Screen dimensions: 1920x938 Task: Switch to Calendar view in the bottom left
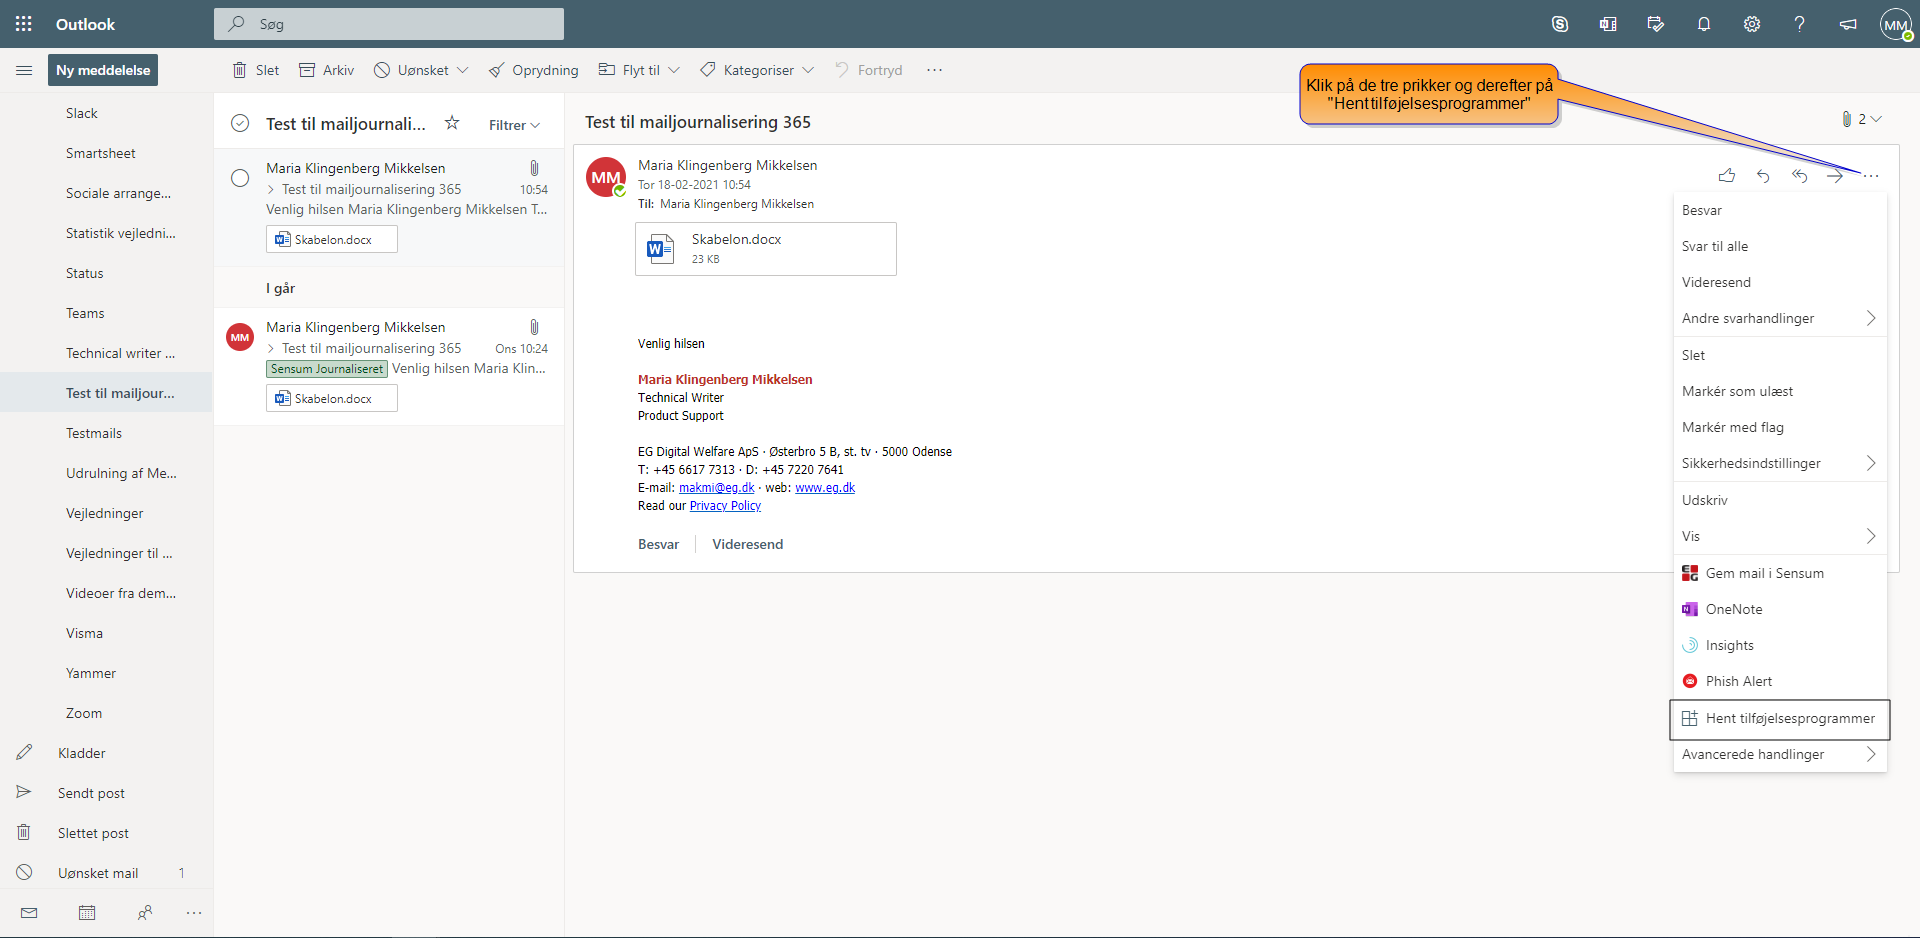click(x=87, y=913)
